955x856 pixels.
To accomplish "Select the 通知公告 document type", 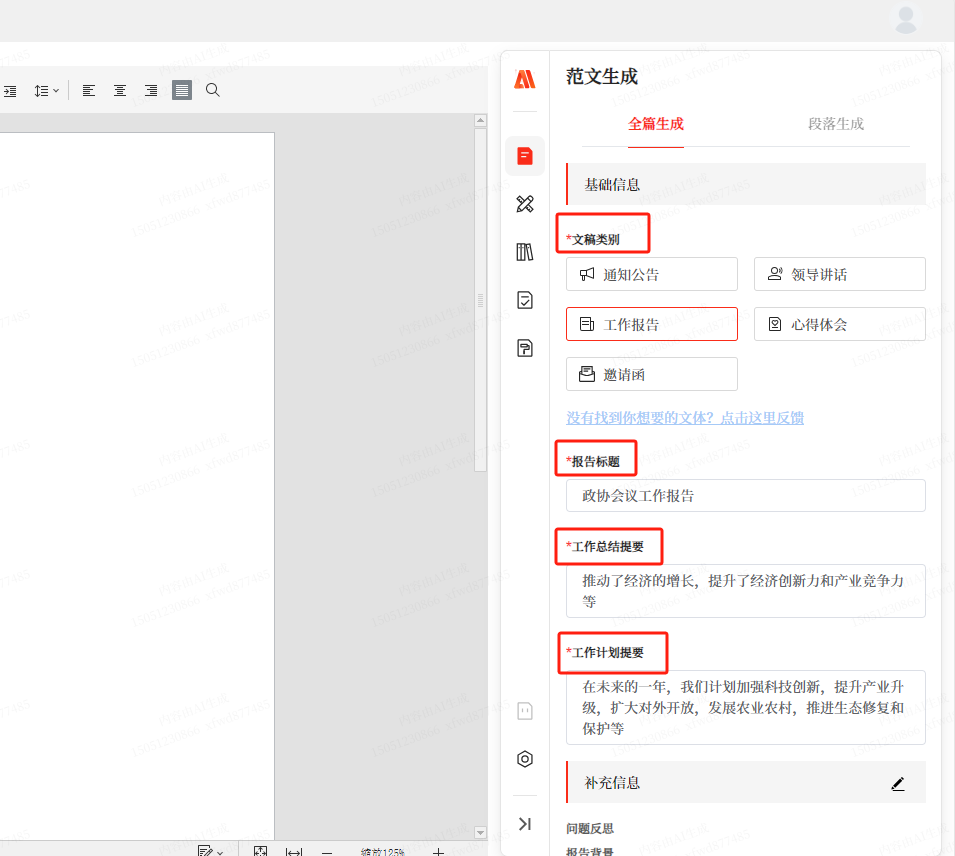I will click(x=651, y=274).
